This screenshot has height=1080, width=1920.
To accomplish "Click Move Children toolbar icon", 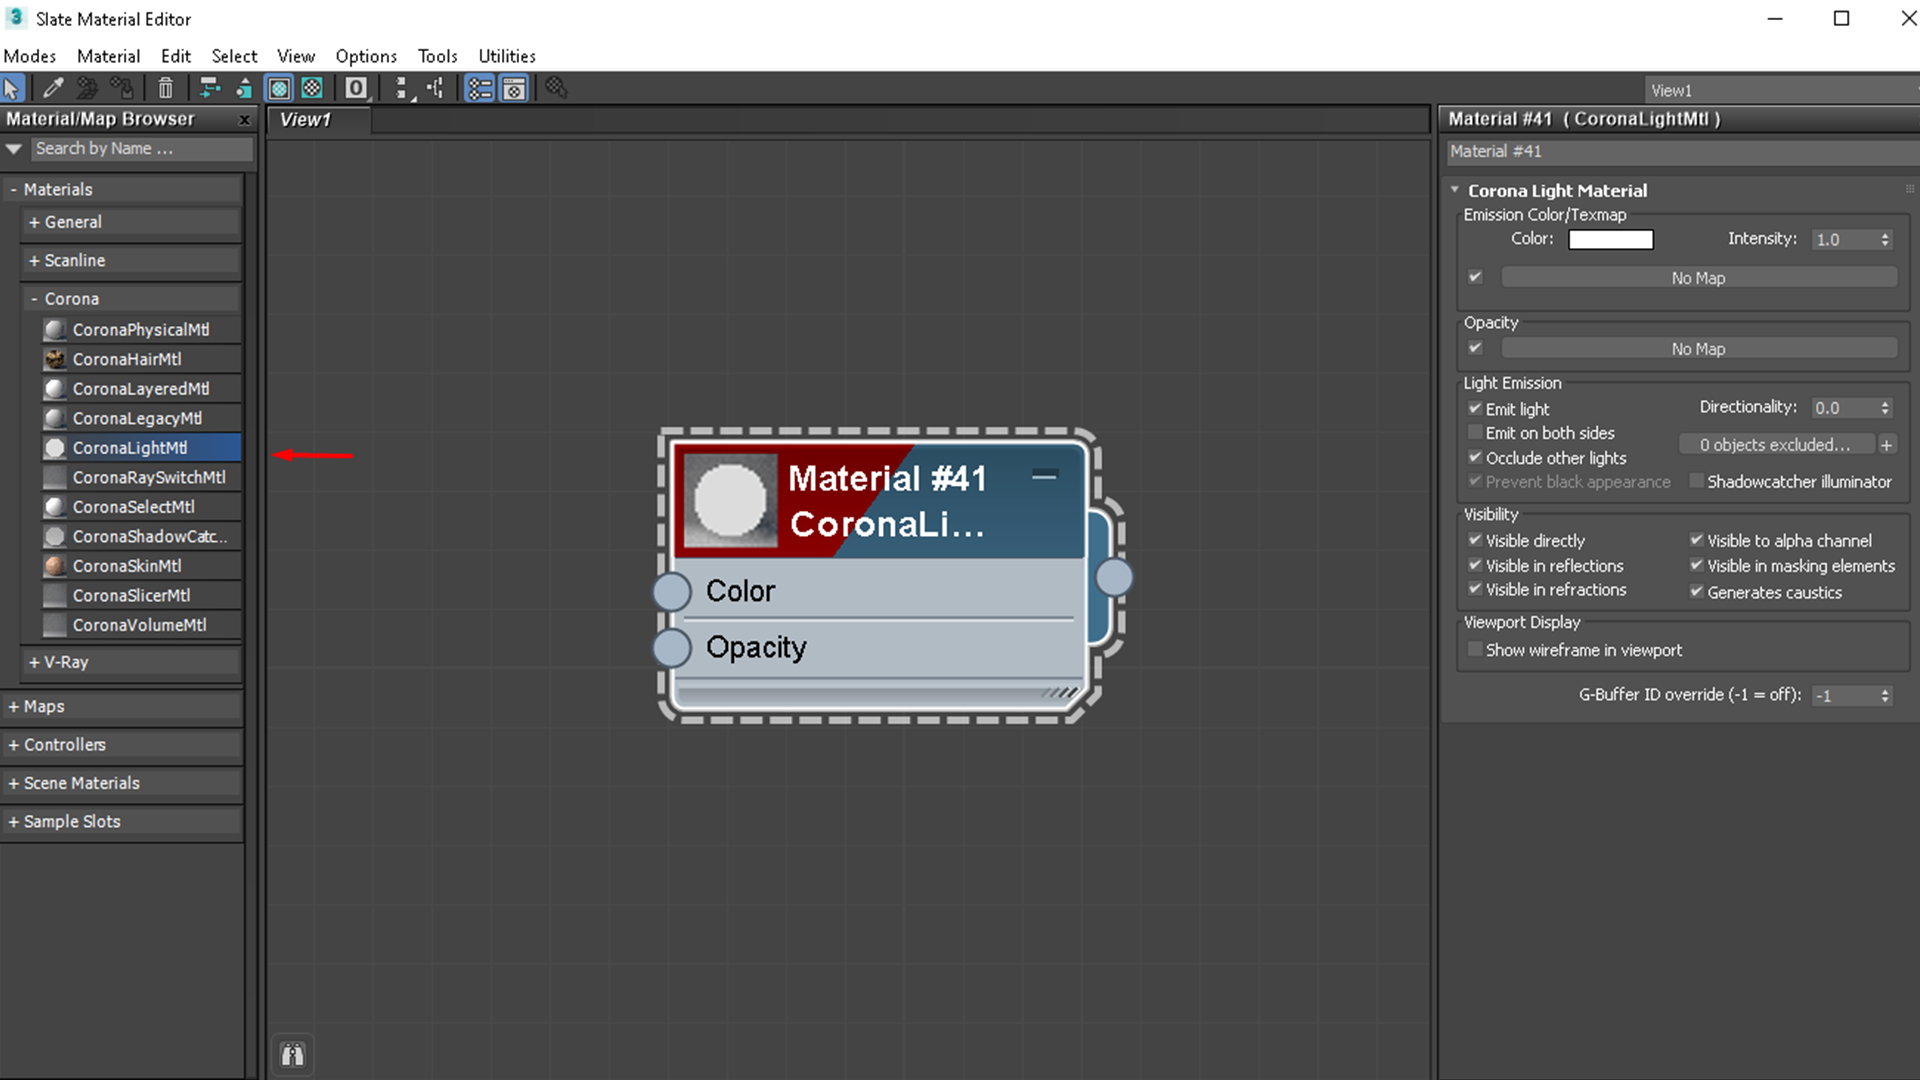I will [209, 88].
